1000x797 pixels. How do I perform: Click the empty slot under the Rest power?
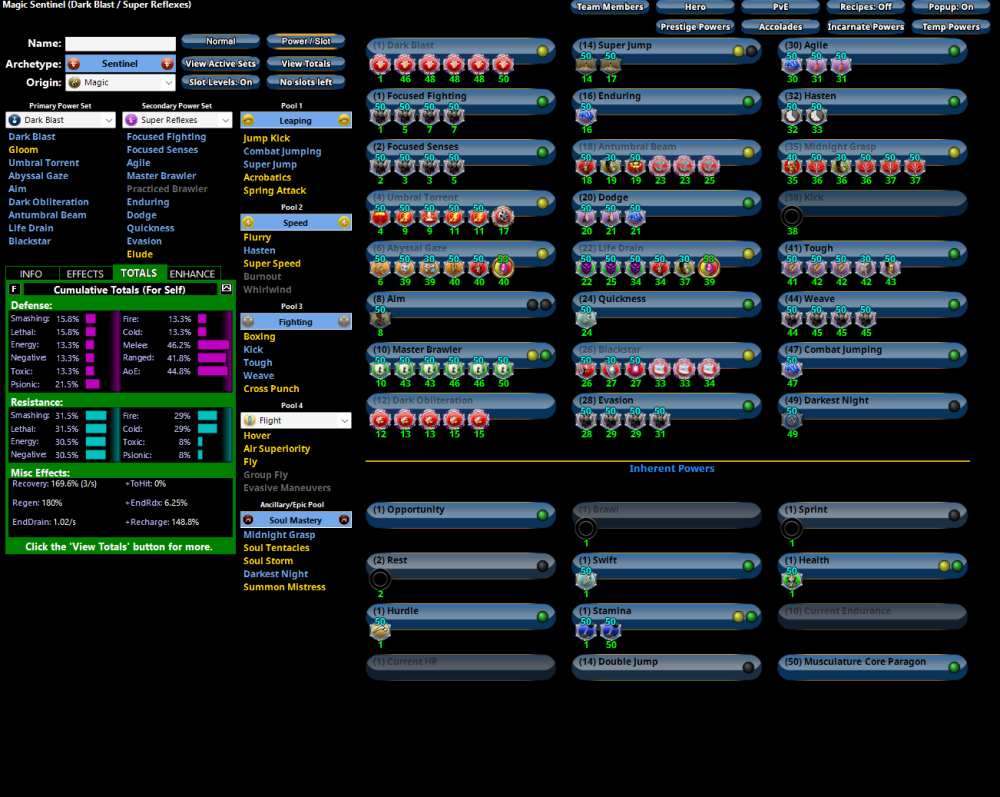pos(380,579)
